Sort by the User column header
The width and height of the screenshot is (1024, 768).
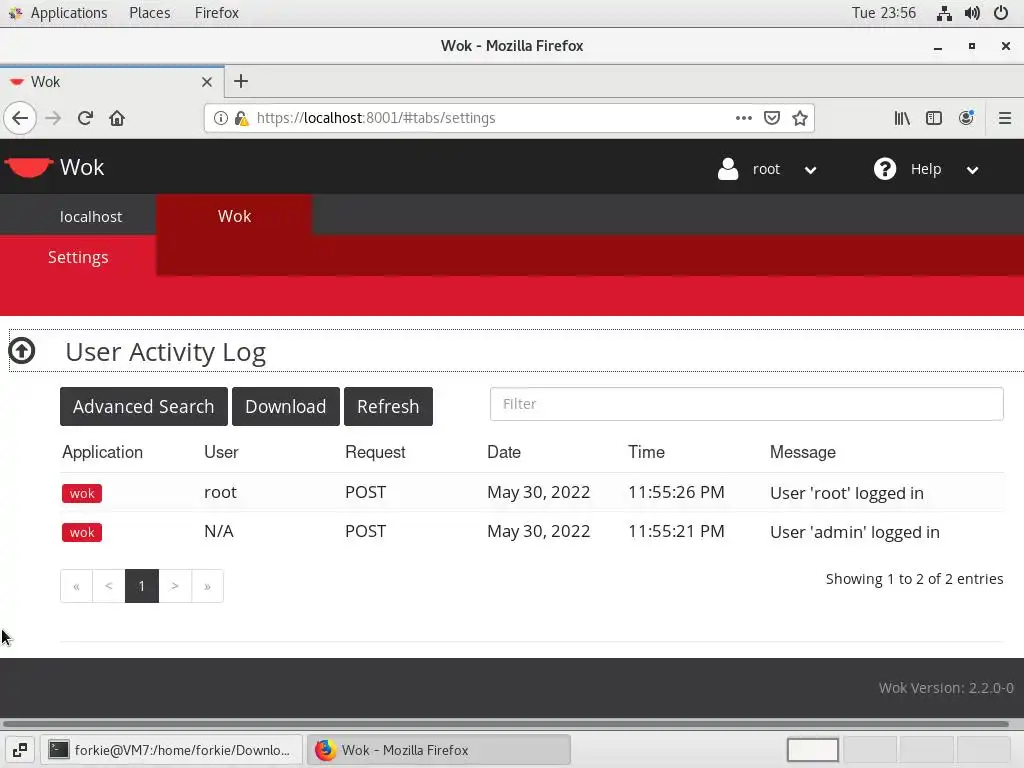[x=221, y=452]
